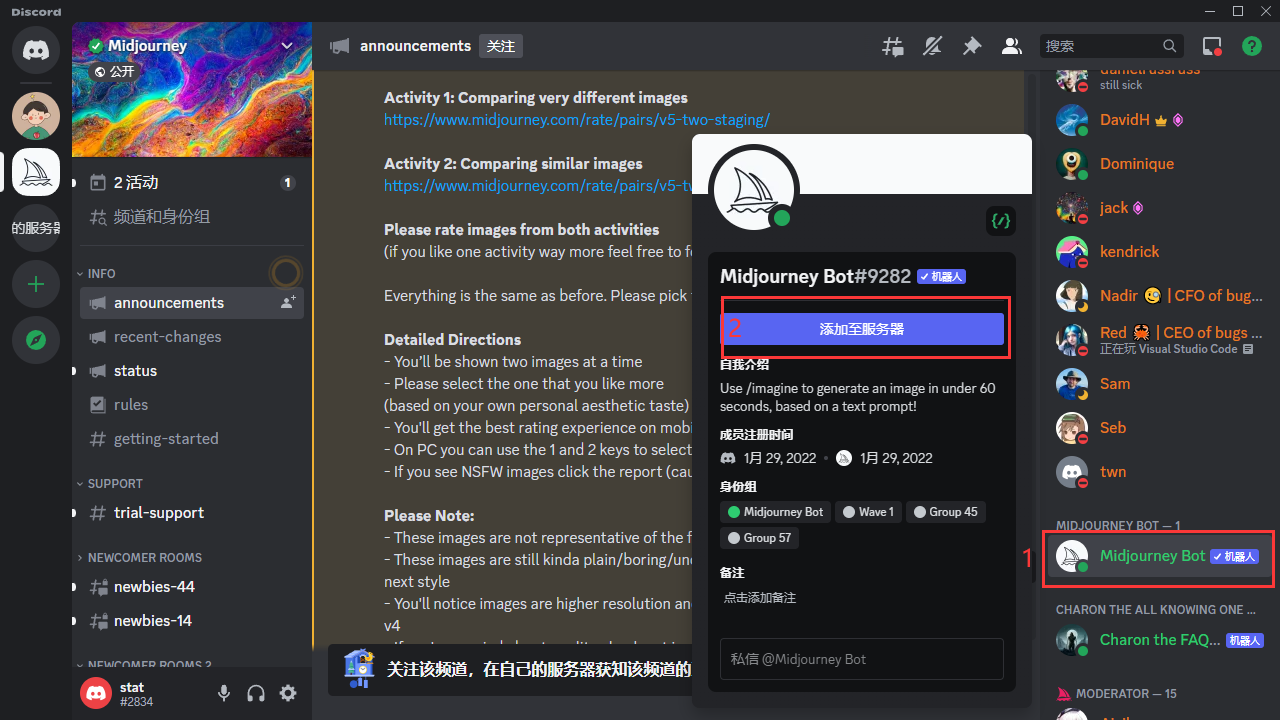The width and height of the screenshot is (1280, 720).
Task: Deafen using headphones icon
Action: [x=256, y=693]
